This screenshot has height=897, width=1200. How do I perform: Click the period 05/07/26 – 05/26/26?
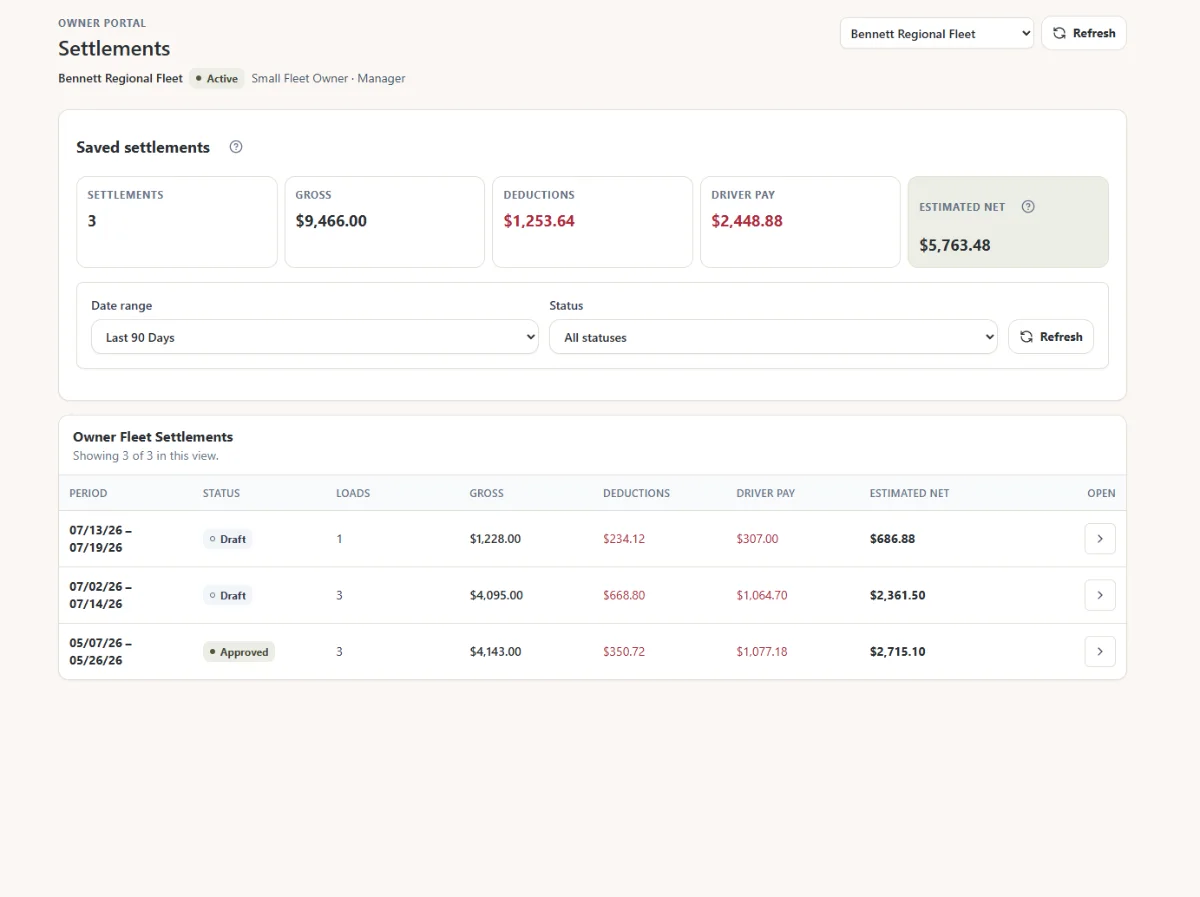[100, 652]
